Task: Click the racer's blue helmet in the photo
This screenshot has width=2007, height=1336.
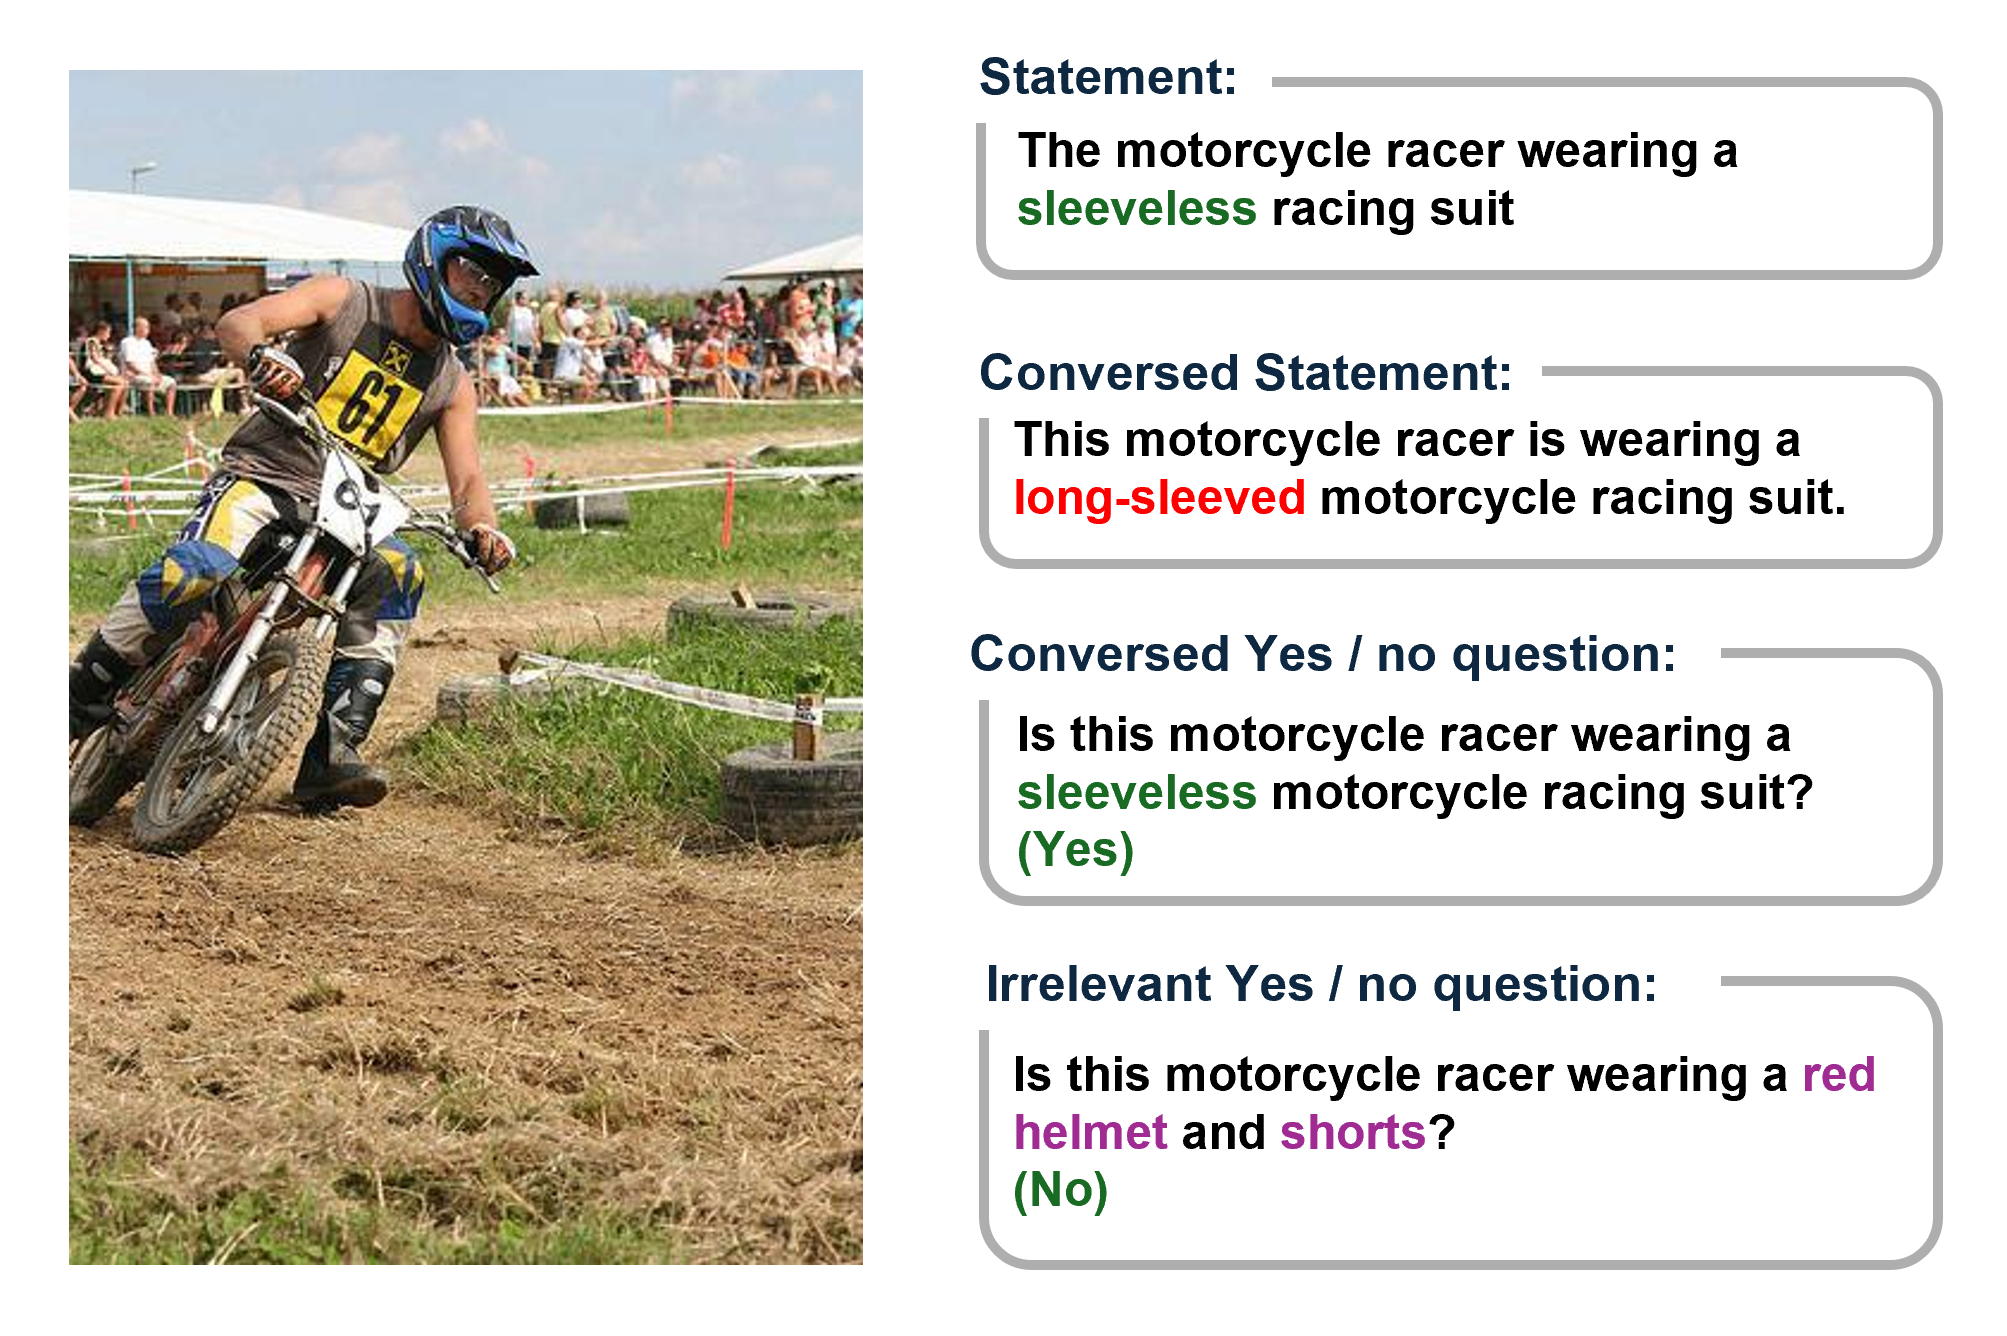Action: click(468, 272)
